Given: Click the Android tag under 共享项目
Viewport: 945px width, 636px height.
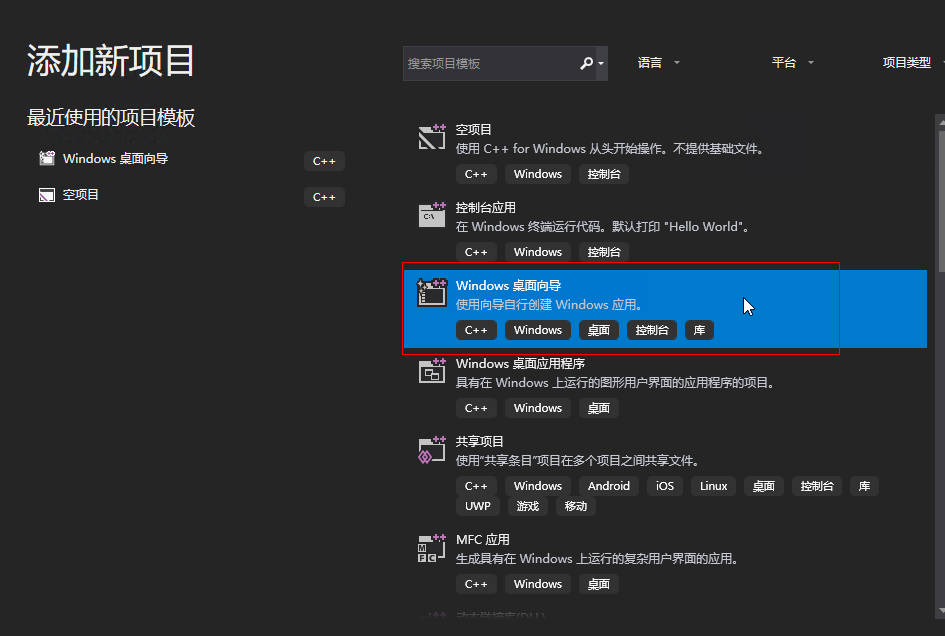Looking at the screenshot, I should (609, 486).
